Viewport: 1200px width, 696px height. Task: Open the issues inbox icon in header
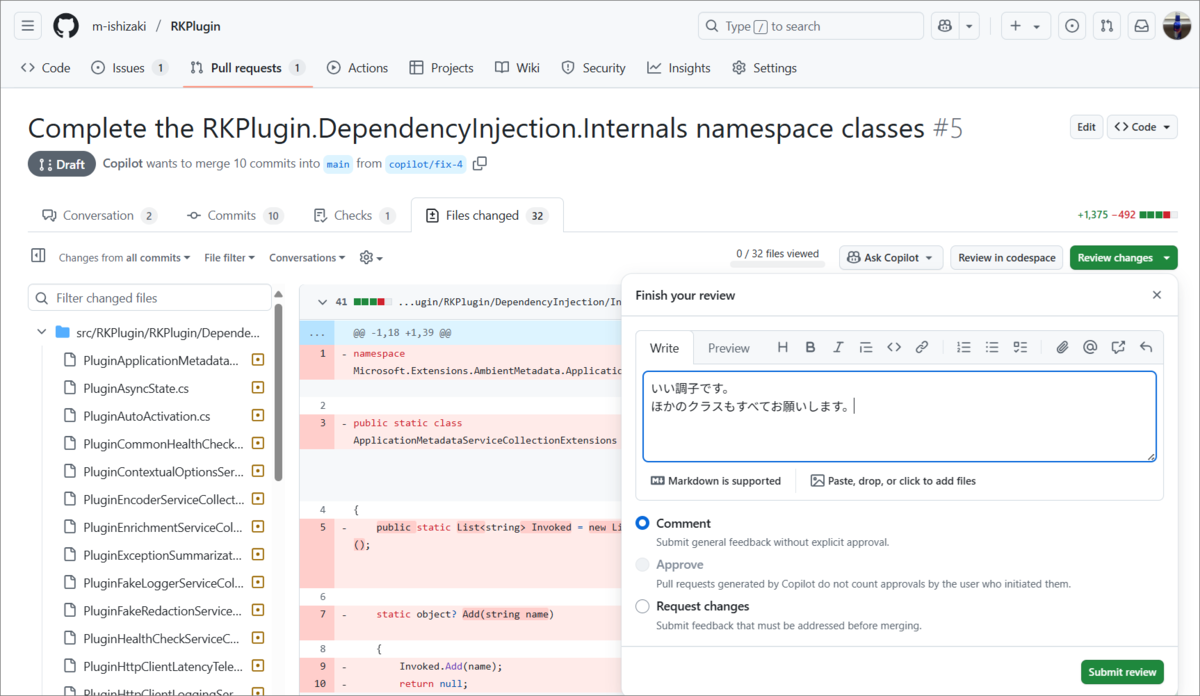pos(1073,26)
